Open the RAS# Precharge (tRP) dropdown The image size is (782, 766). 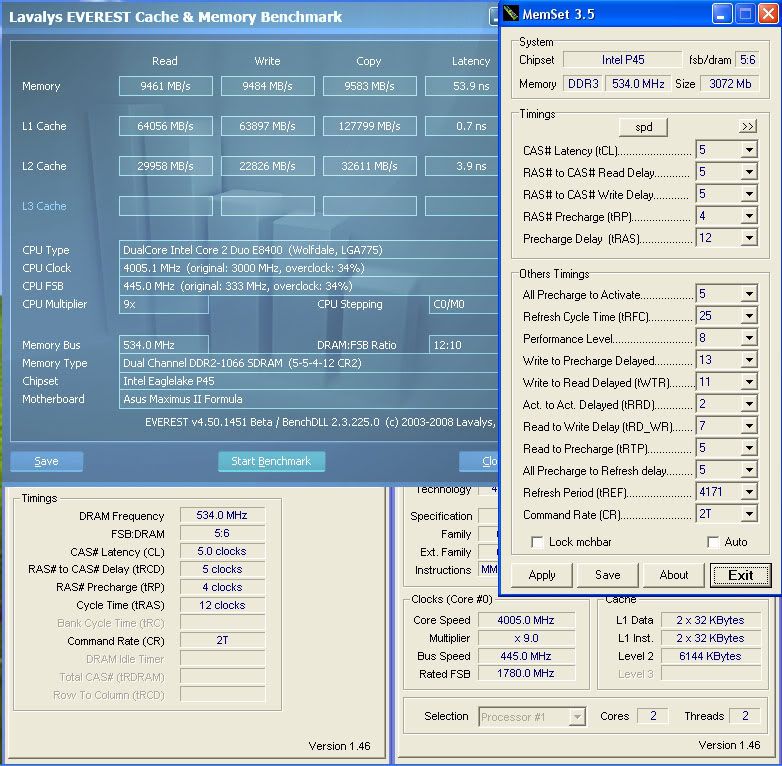[749, 216]
